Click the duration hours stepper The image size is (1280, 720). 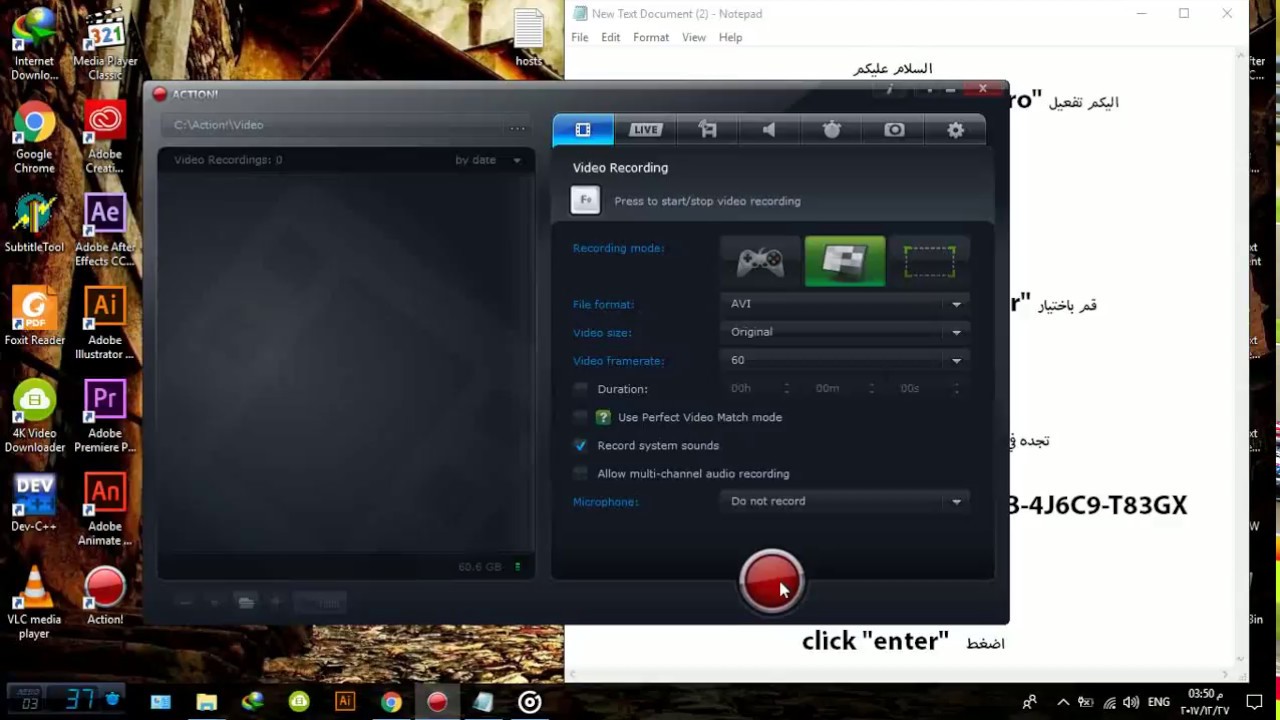[786, 388]
